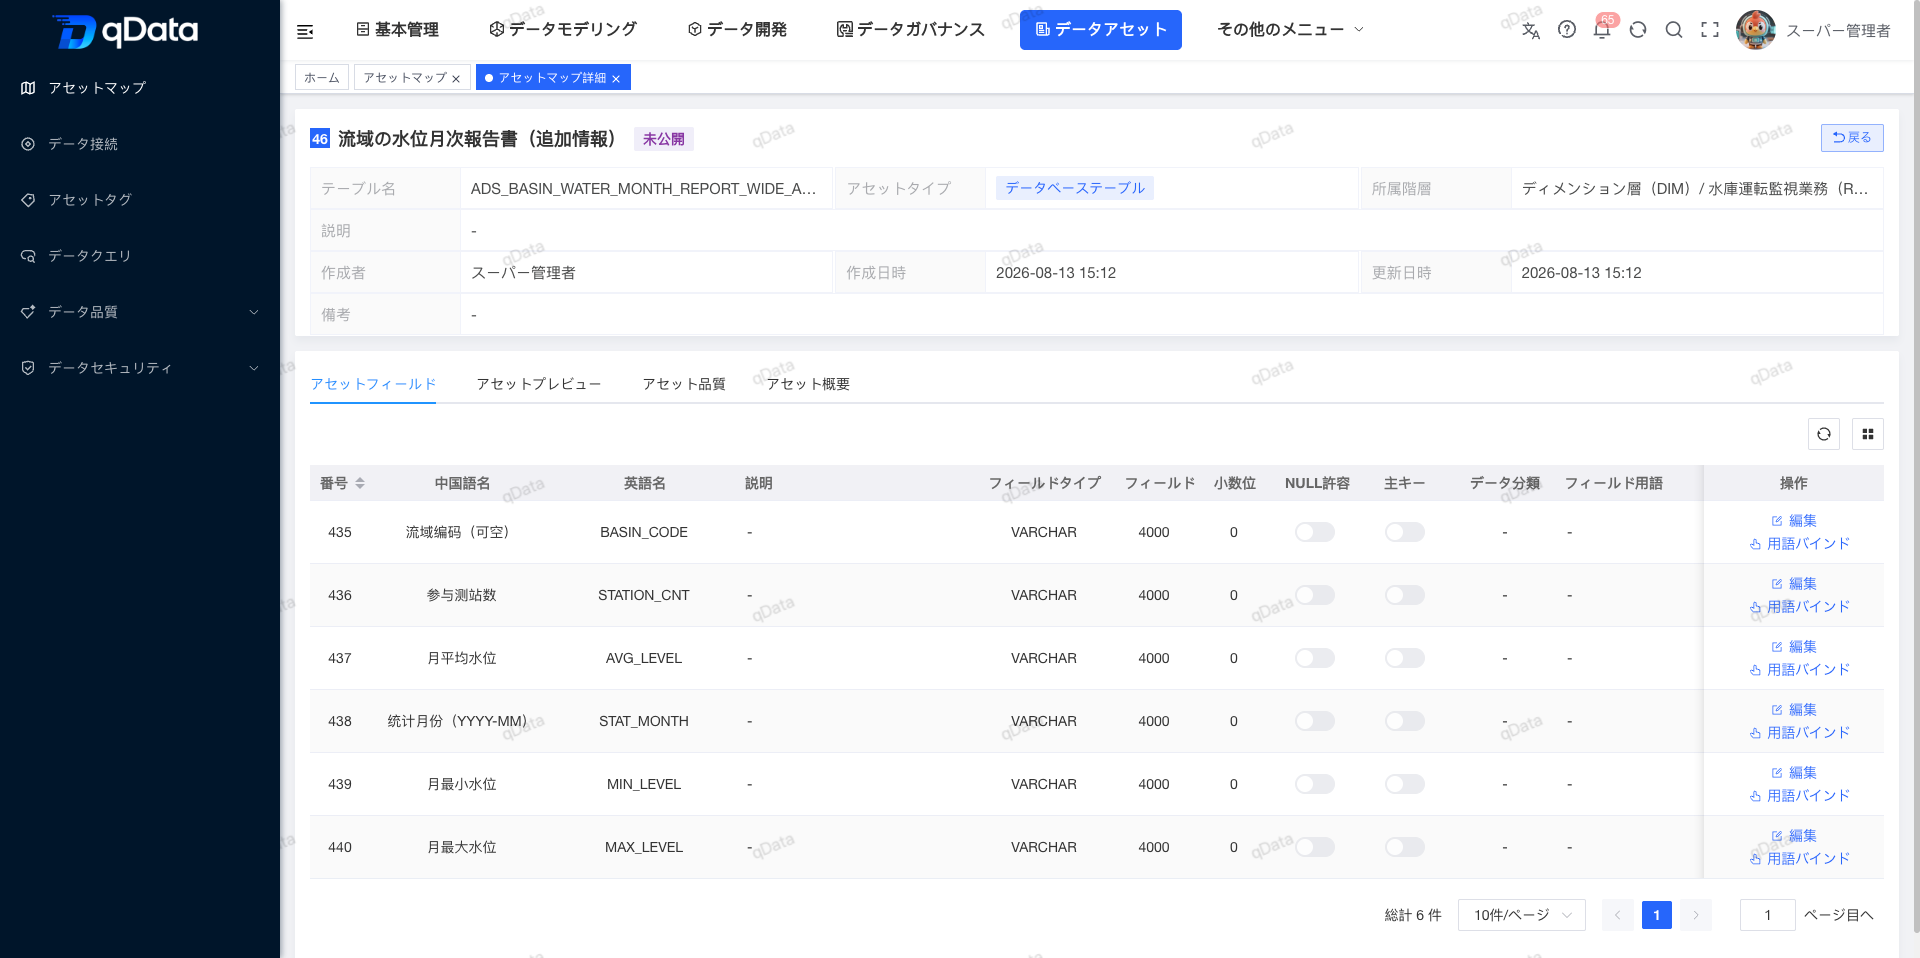Bind term for MAX_LEVEL row

[x=1800, y=859]
